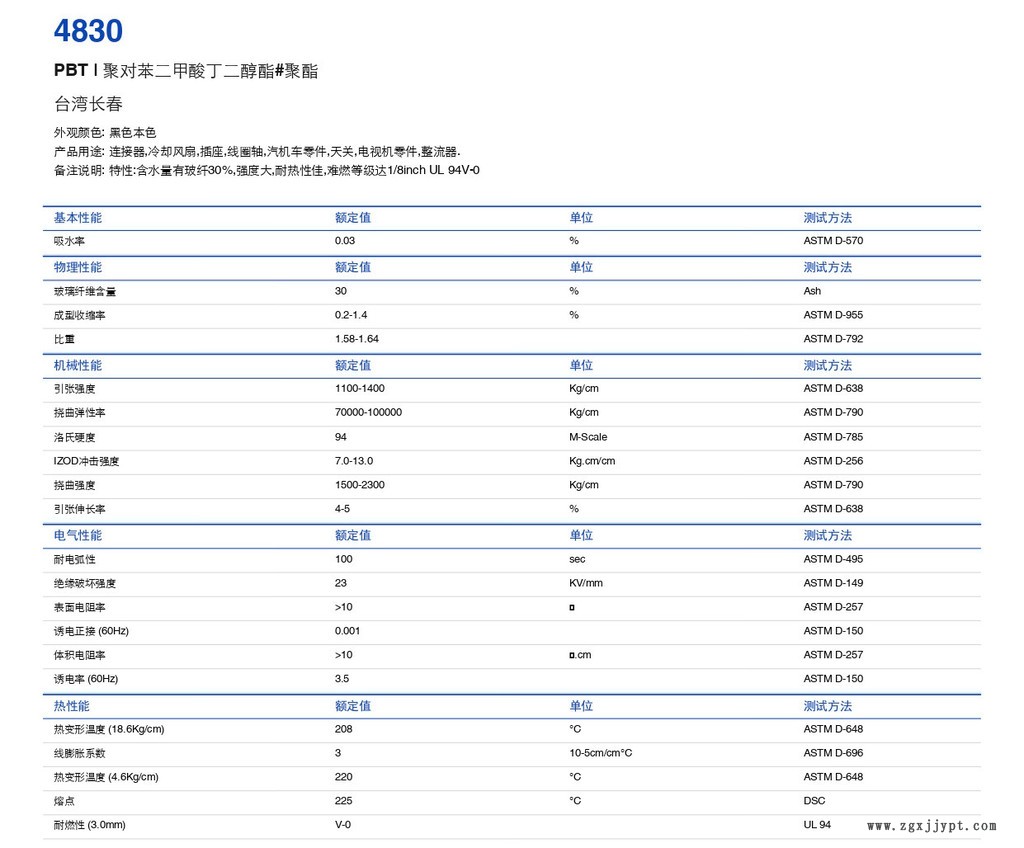
Task: Select the "热变形温度 (4.6Kg/cm)" row label
Action: [x=106, y=777]
